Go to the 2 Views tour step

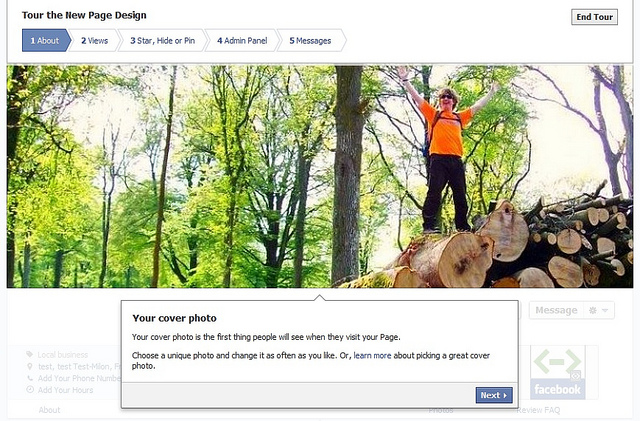94,41
